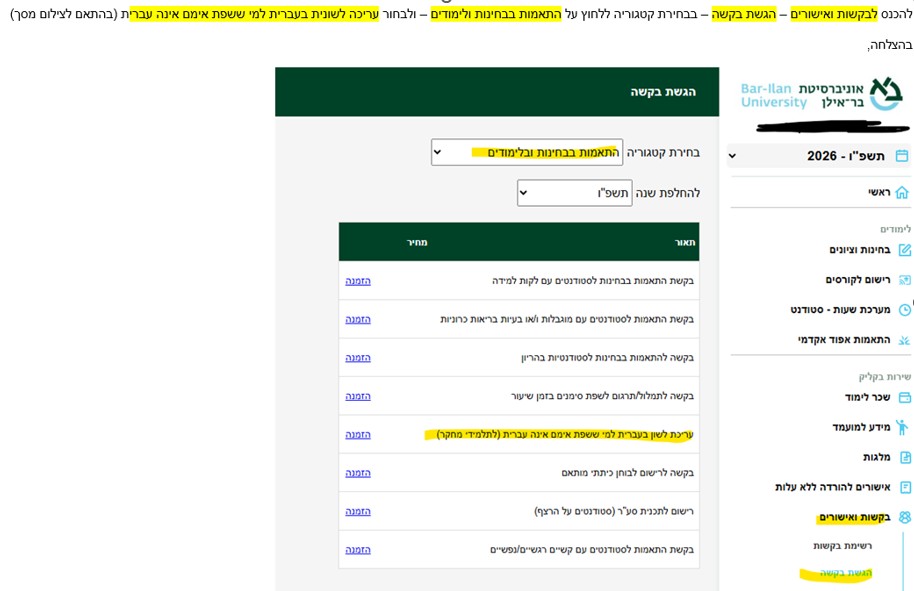This screenshot has height=591, width=914.
Task: Click the מידע למועמד person icon
Action: [902, 427]
